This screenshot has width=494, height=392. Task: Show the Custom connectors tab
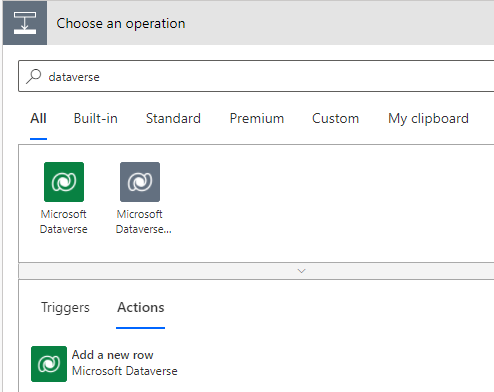[x=335, y=119]
